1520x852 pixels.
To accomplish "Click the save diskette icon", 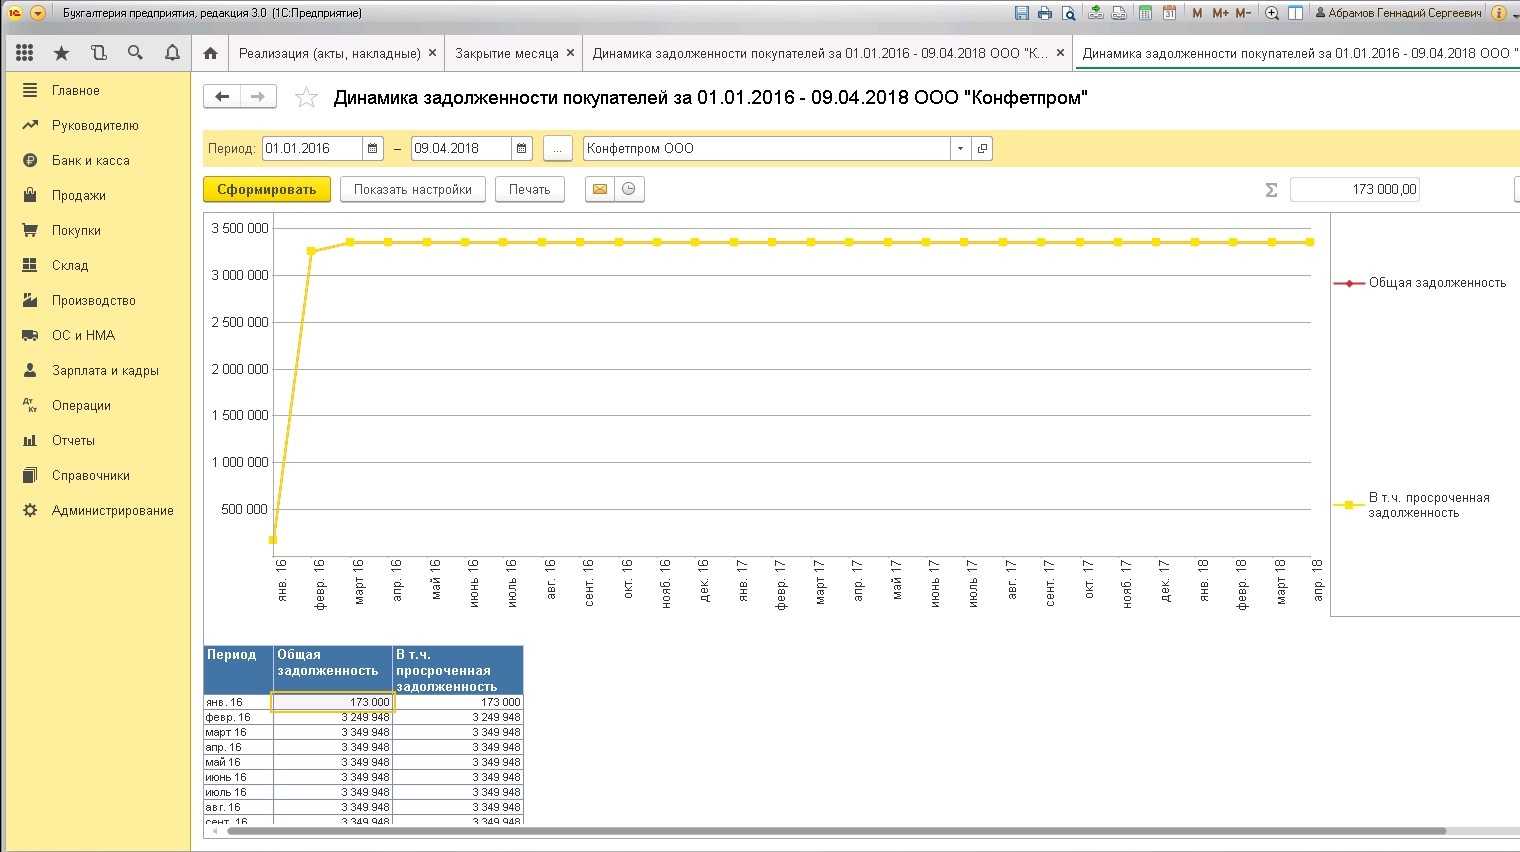I will tap(1021, 13).
